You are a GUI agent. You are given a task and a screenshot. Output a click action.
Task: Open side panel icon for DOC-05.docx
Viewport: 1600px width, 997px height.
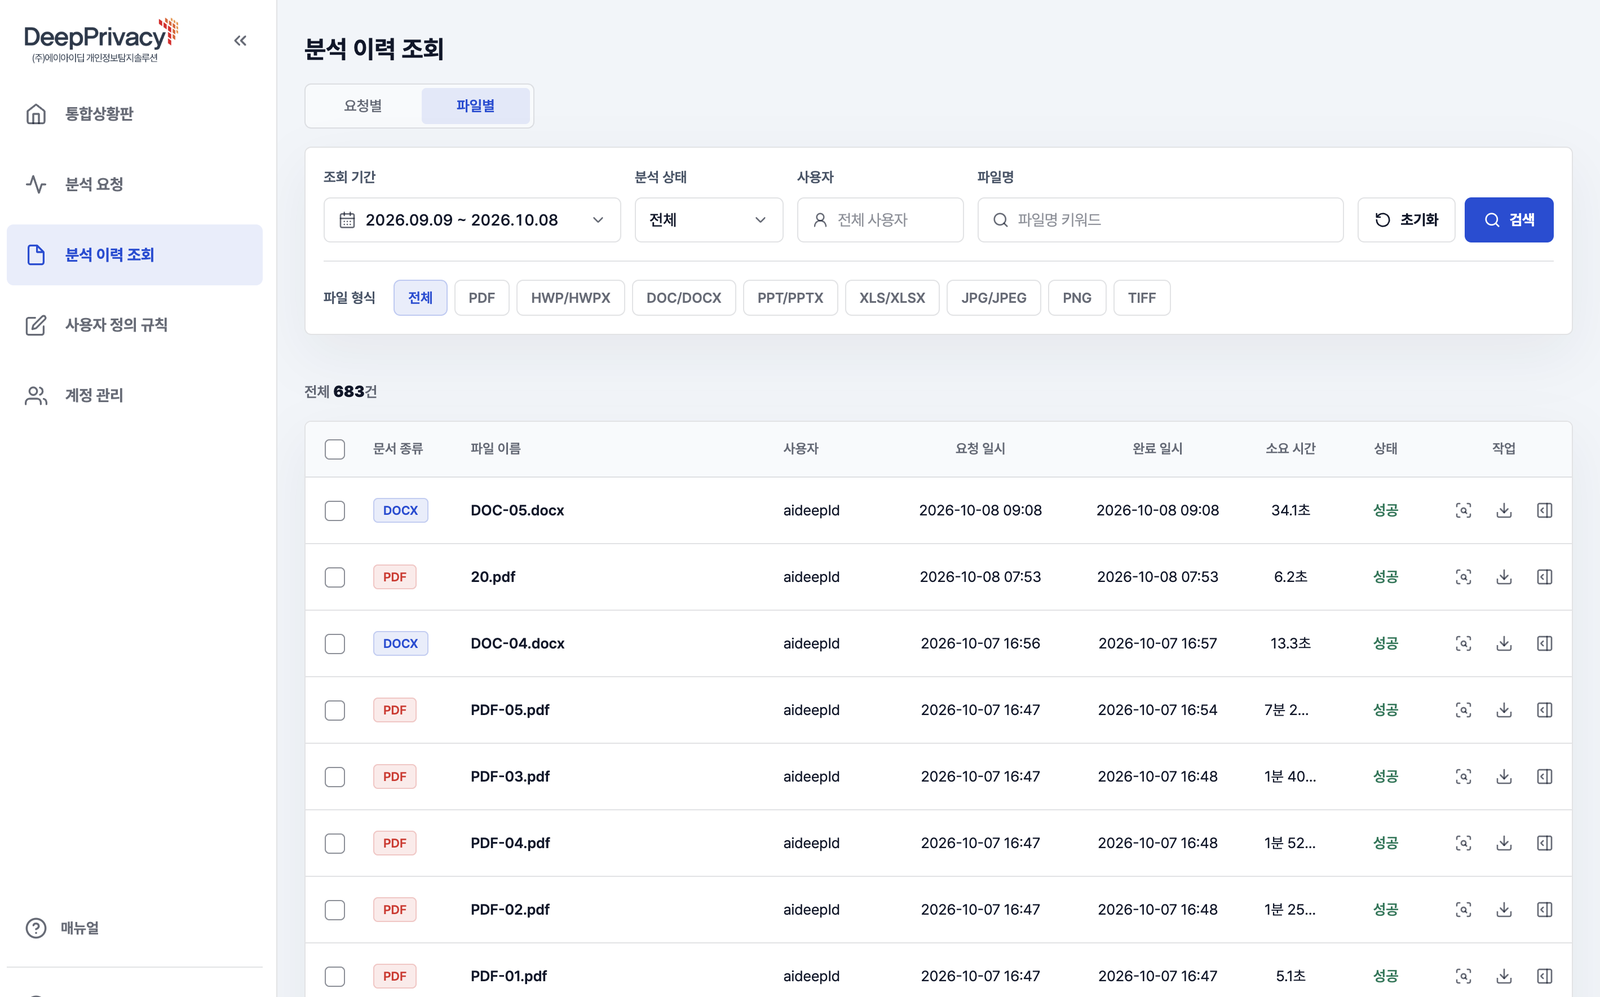1545,511
